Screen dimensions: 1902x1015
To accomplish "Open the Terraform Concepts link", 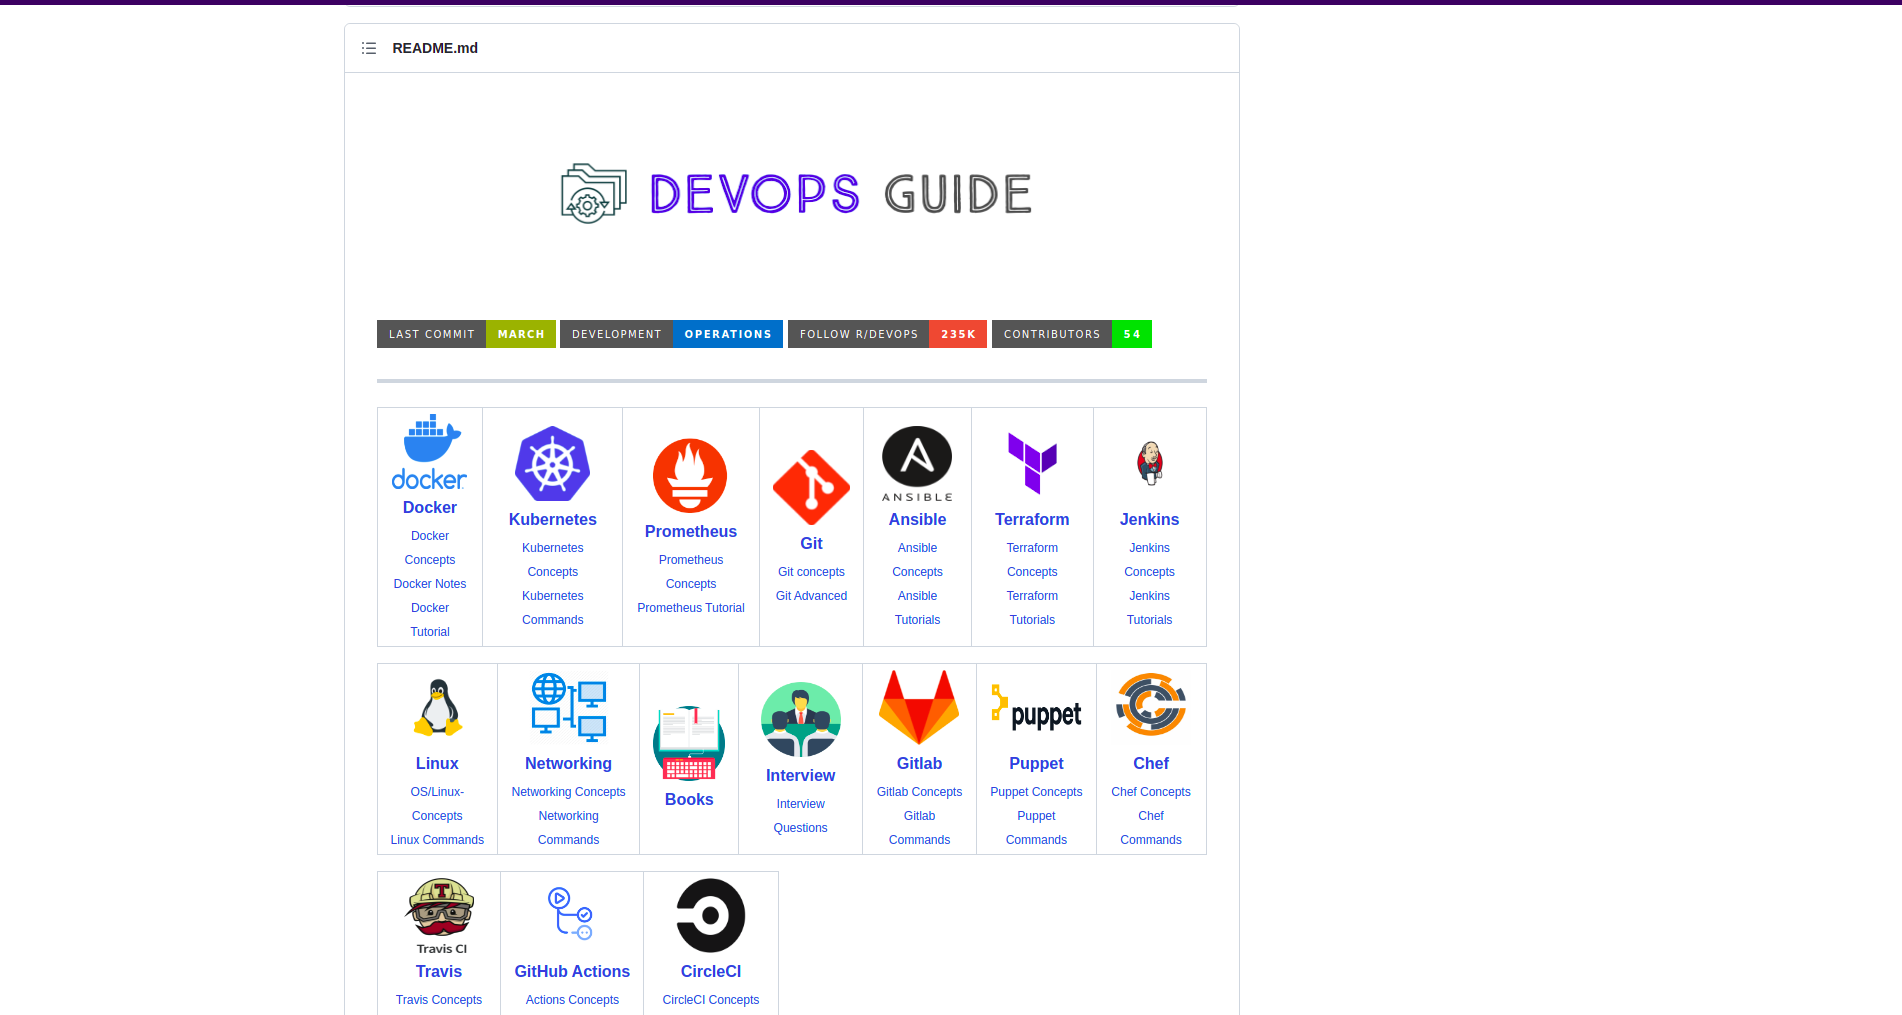I will coord(1032,560).
